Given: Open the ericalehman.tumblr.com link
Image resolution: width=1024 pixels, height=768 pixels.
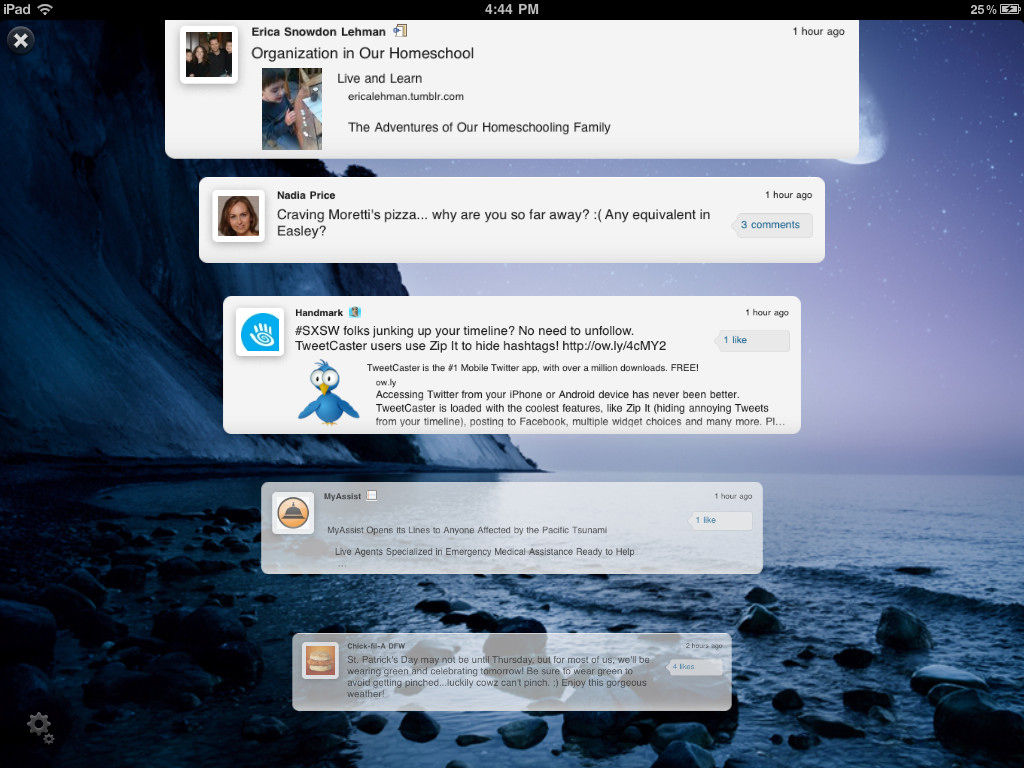Looking at the screenshot, I should click(x=405, y=97).
